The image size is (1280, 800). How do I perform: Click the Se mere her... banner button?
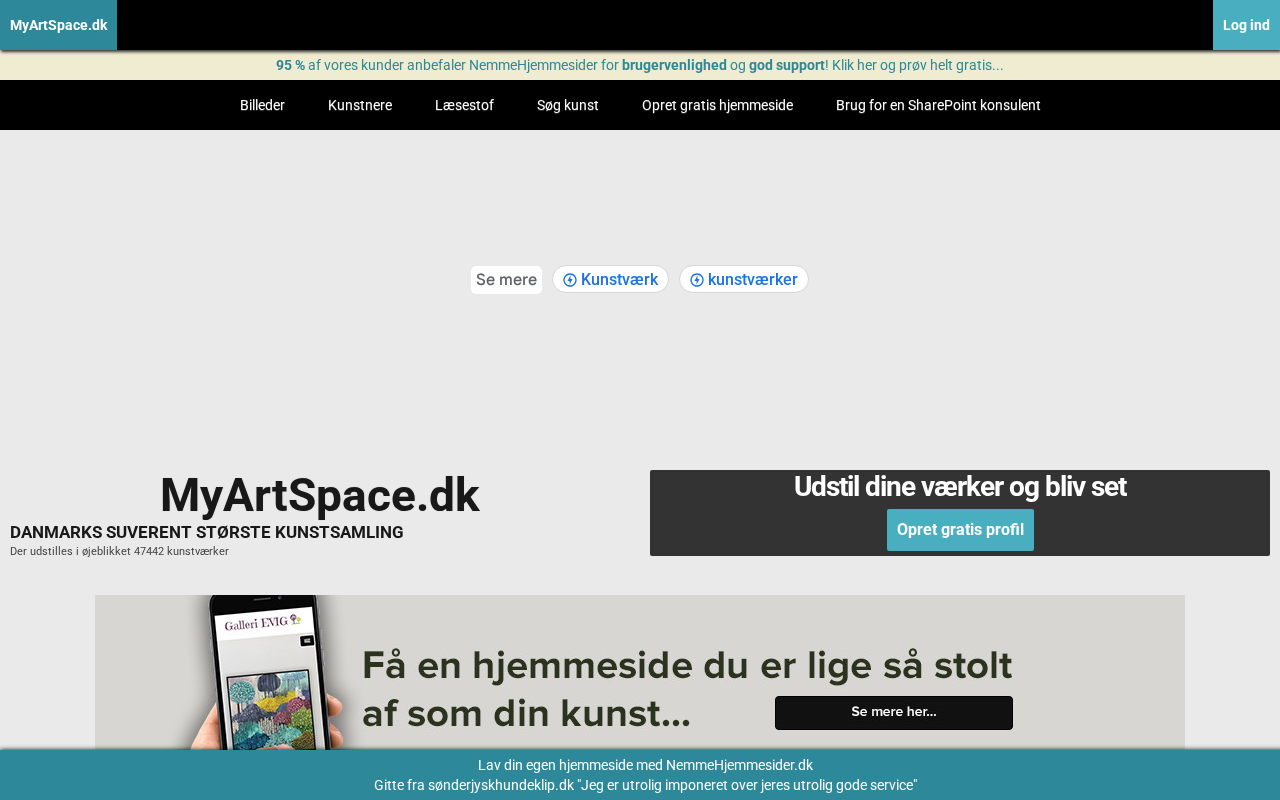coord(894,713)
